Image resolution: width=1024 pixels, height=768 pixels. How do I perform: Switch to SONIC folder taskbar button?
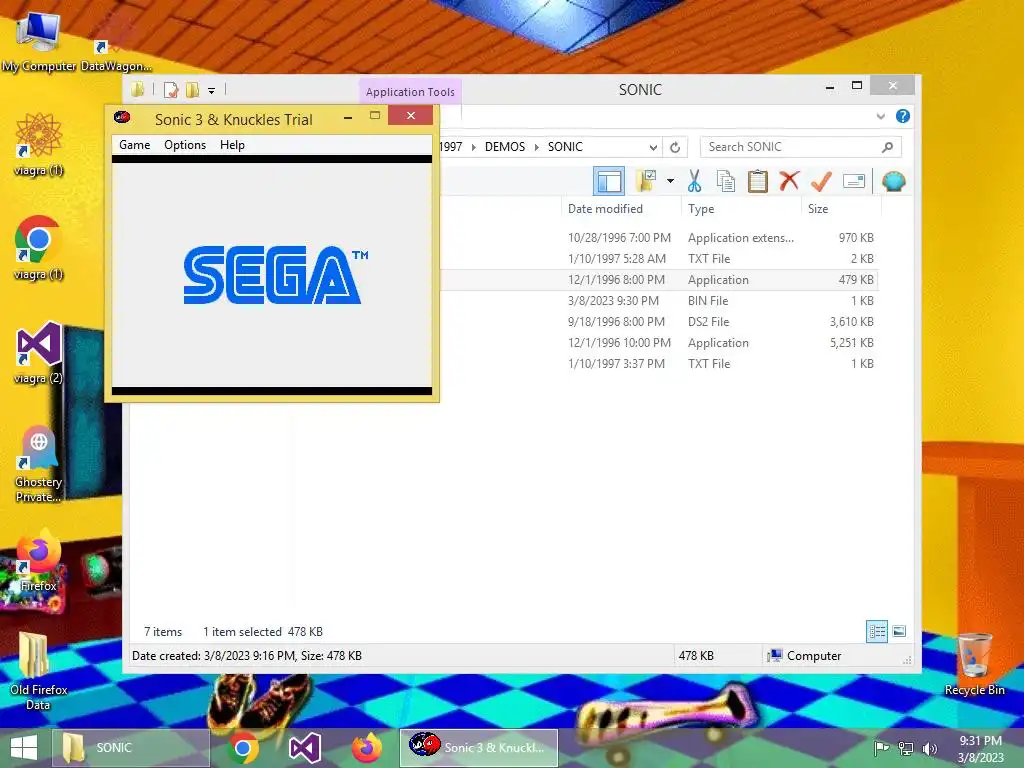131,748
